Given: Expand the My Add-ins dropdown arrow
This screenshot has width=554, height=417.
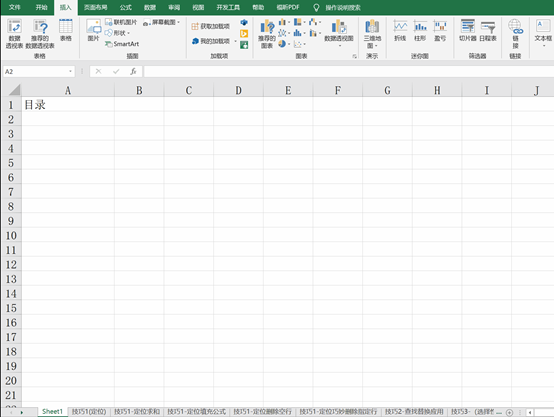Looking at the screenshot, I should (x=235, y=41).
